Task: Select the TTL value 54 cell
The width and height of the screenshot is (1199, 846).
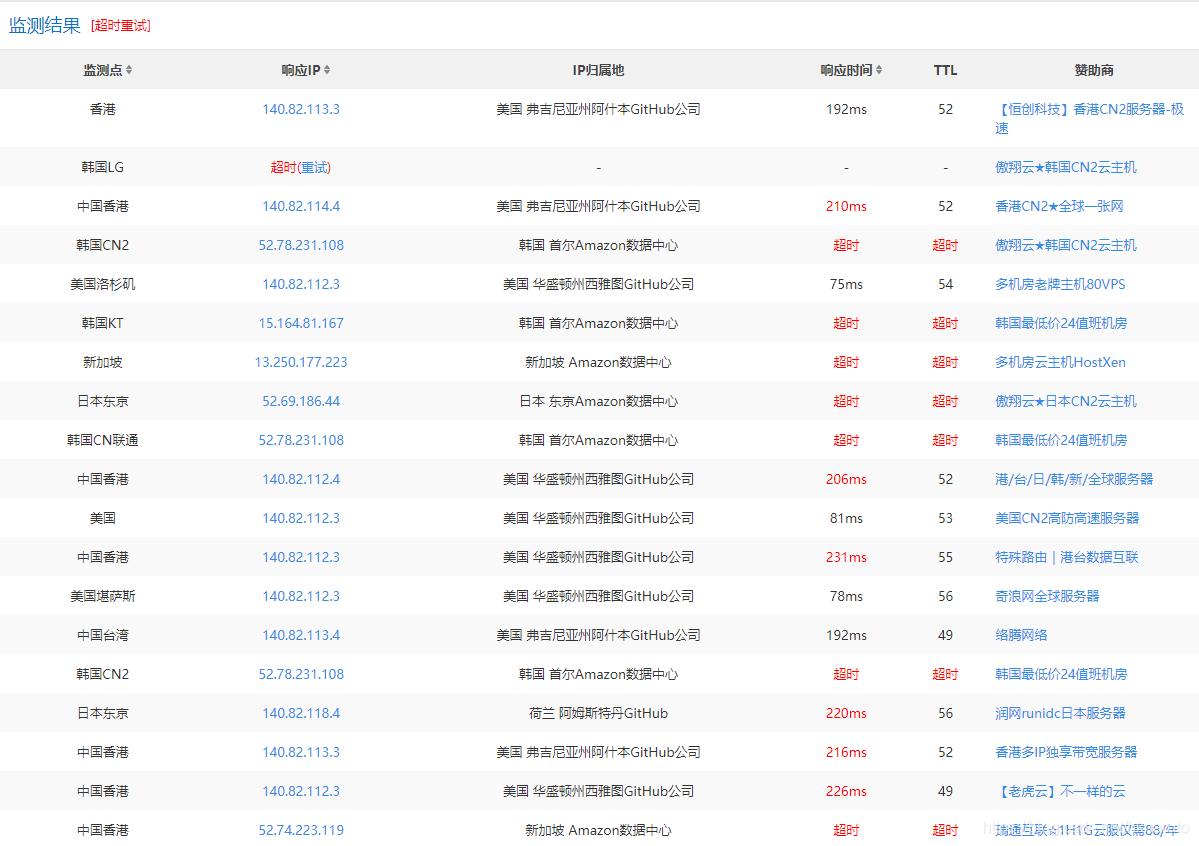Action: coord(945,284)
